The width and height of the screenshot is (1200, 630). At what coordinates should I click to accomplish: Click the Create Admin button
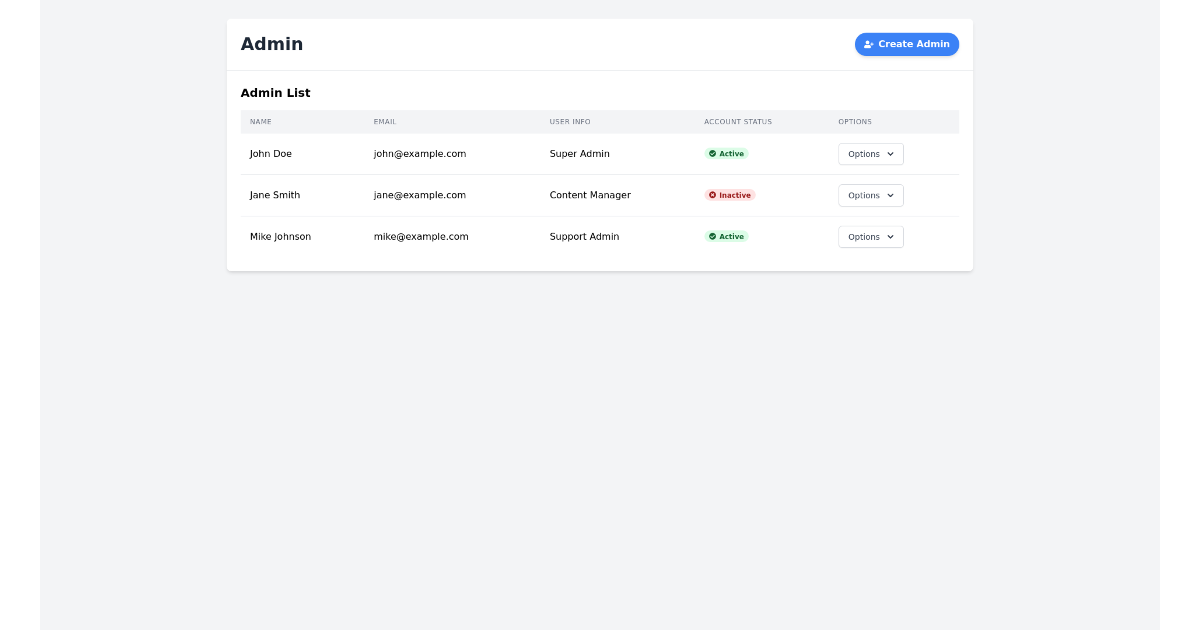click(907, 44)
